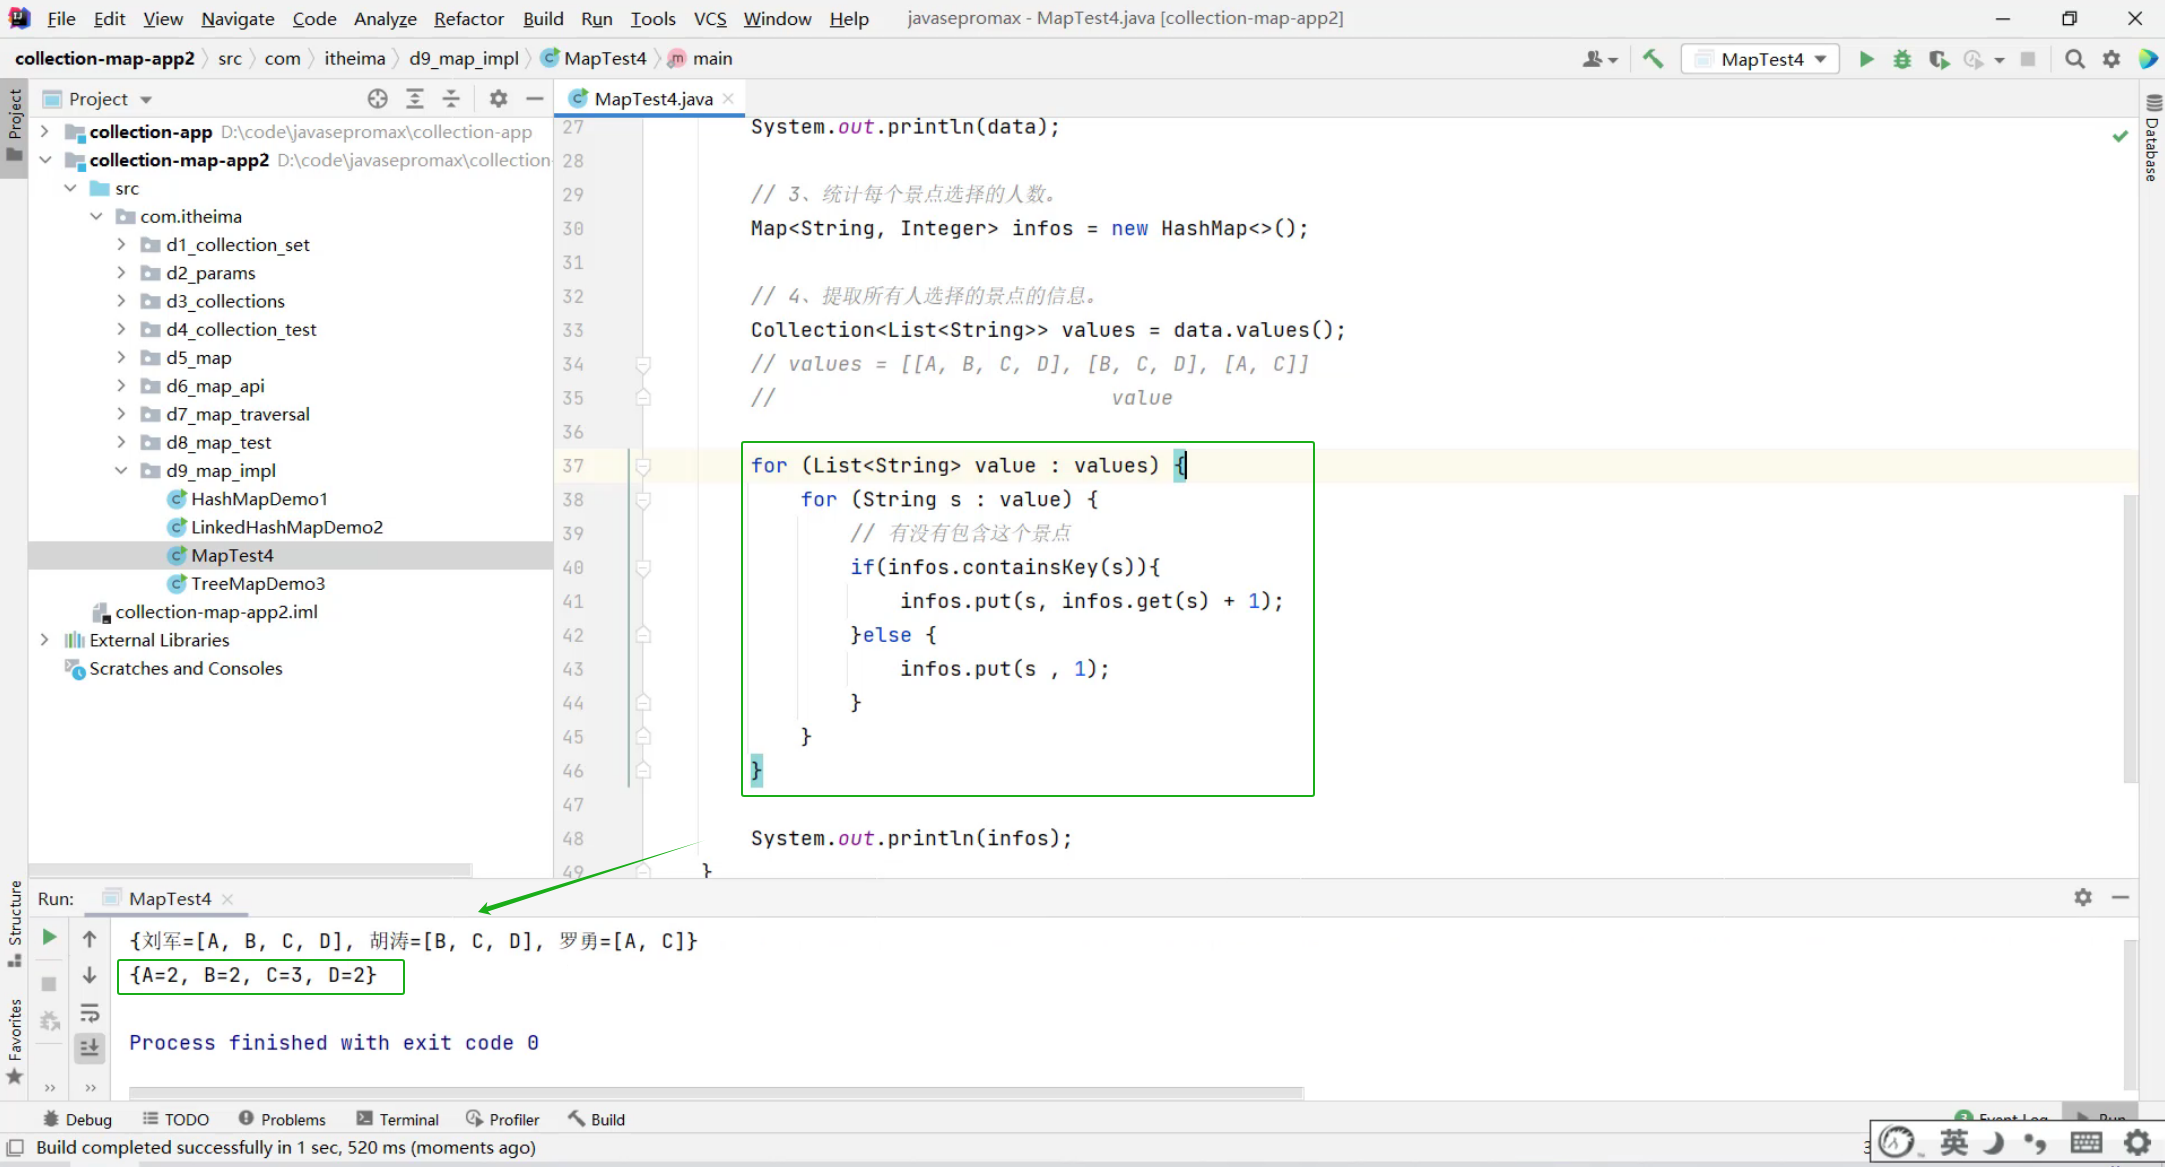Toggle soft-wrap in Run console

click(x=89, y=1012)
